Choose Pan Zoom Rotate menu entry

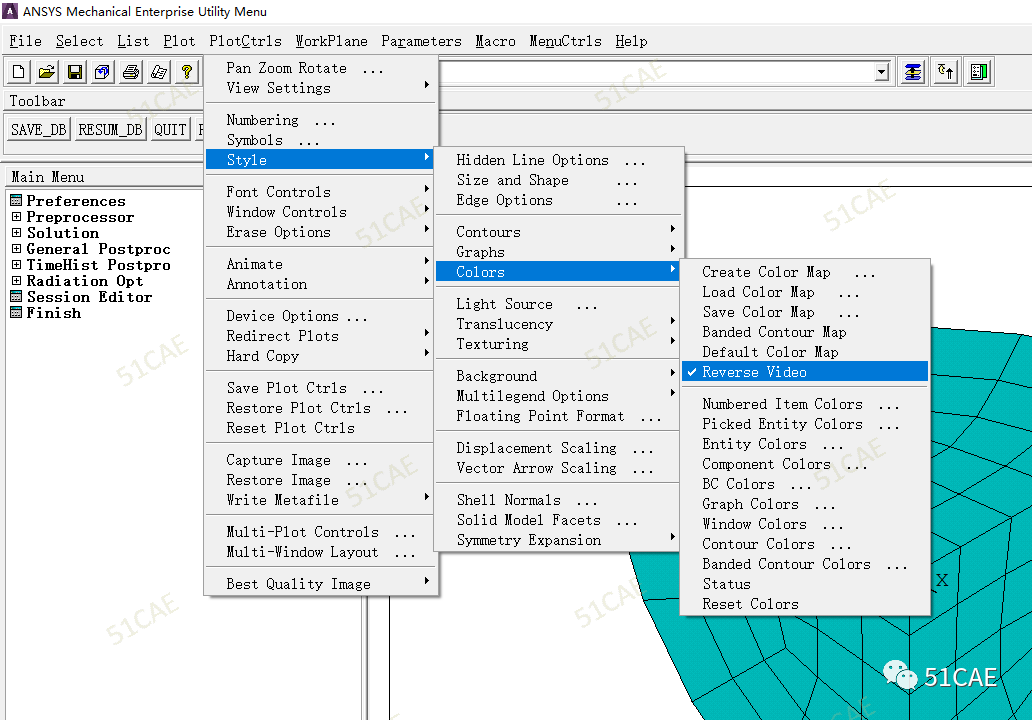pos(321,68)
